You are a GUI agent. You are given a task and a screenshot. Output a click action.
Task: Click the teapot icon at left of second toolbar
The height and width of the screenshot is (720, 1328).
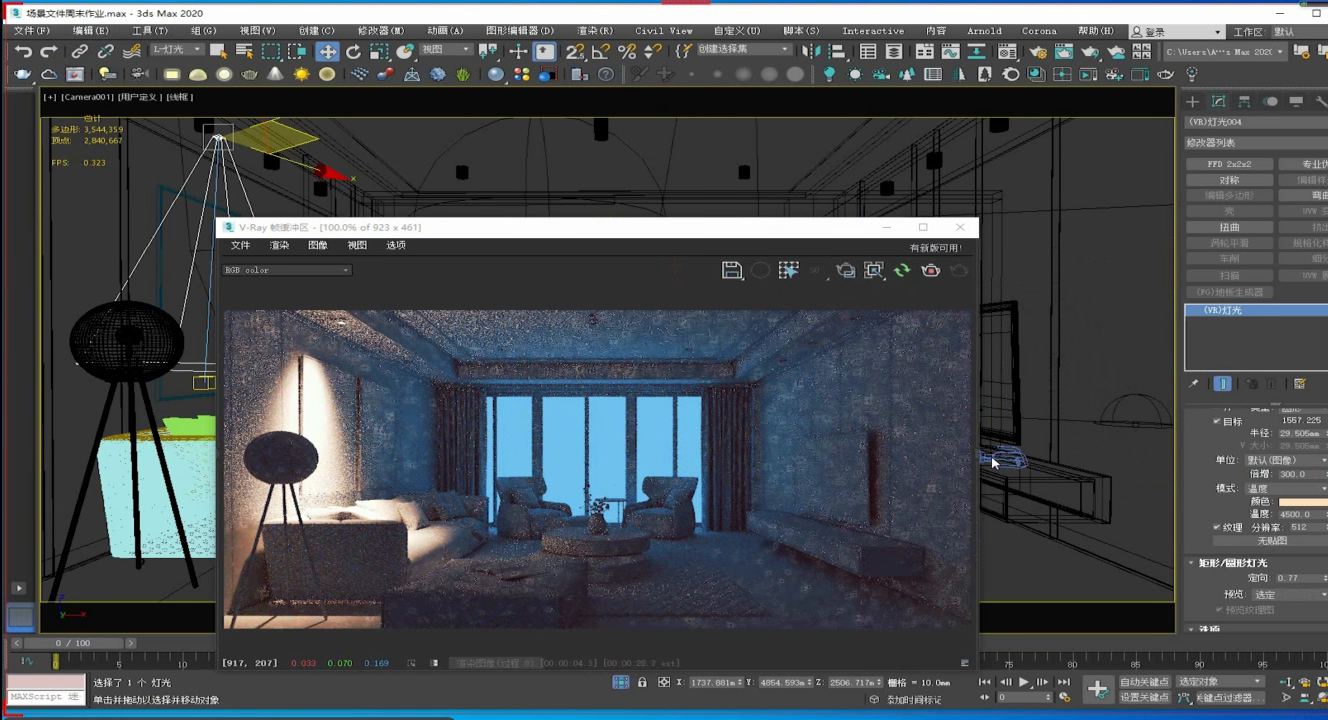pos(23,74)
